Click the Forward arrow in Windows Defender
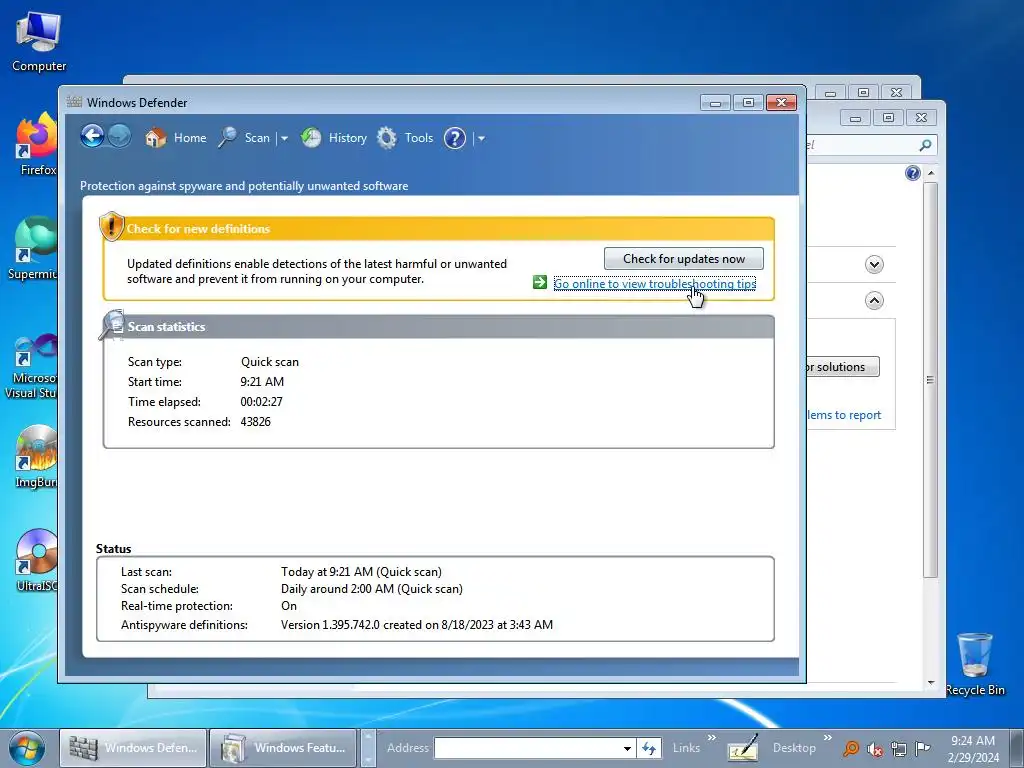The image size is (1024, 768). click(x=120, y=136)
